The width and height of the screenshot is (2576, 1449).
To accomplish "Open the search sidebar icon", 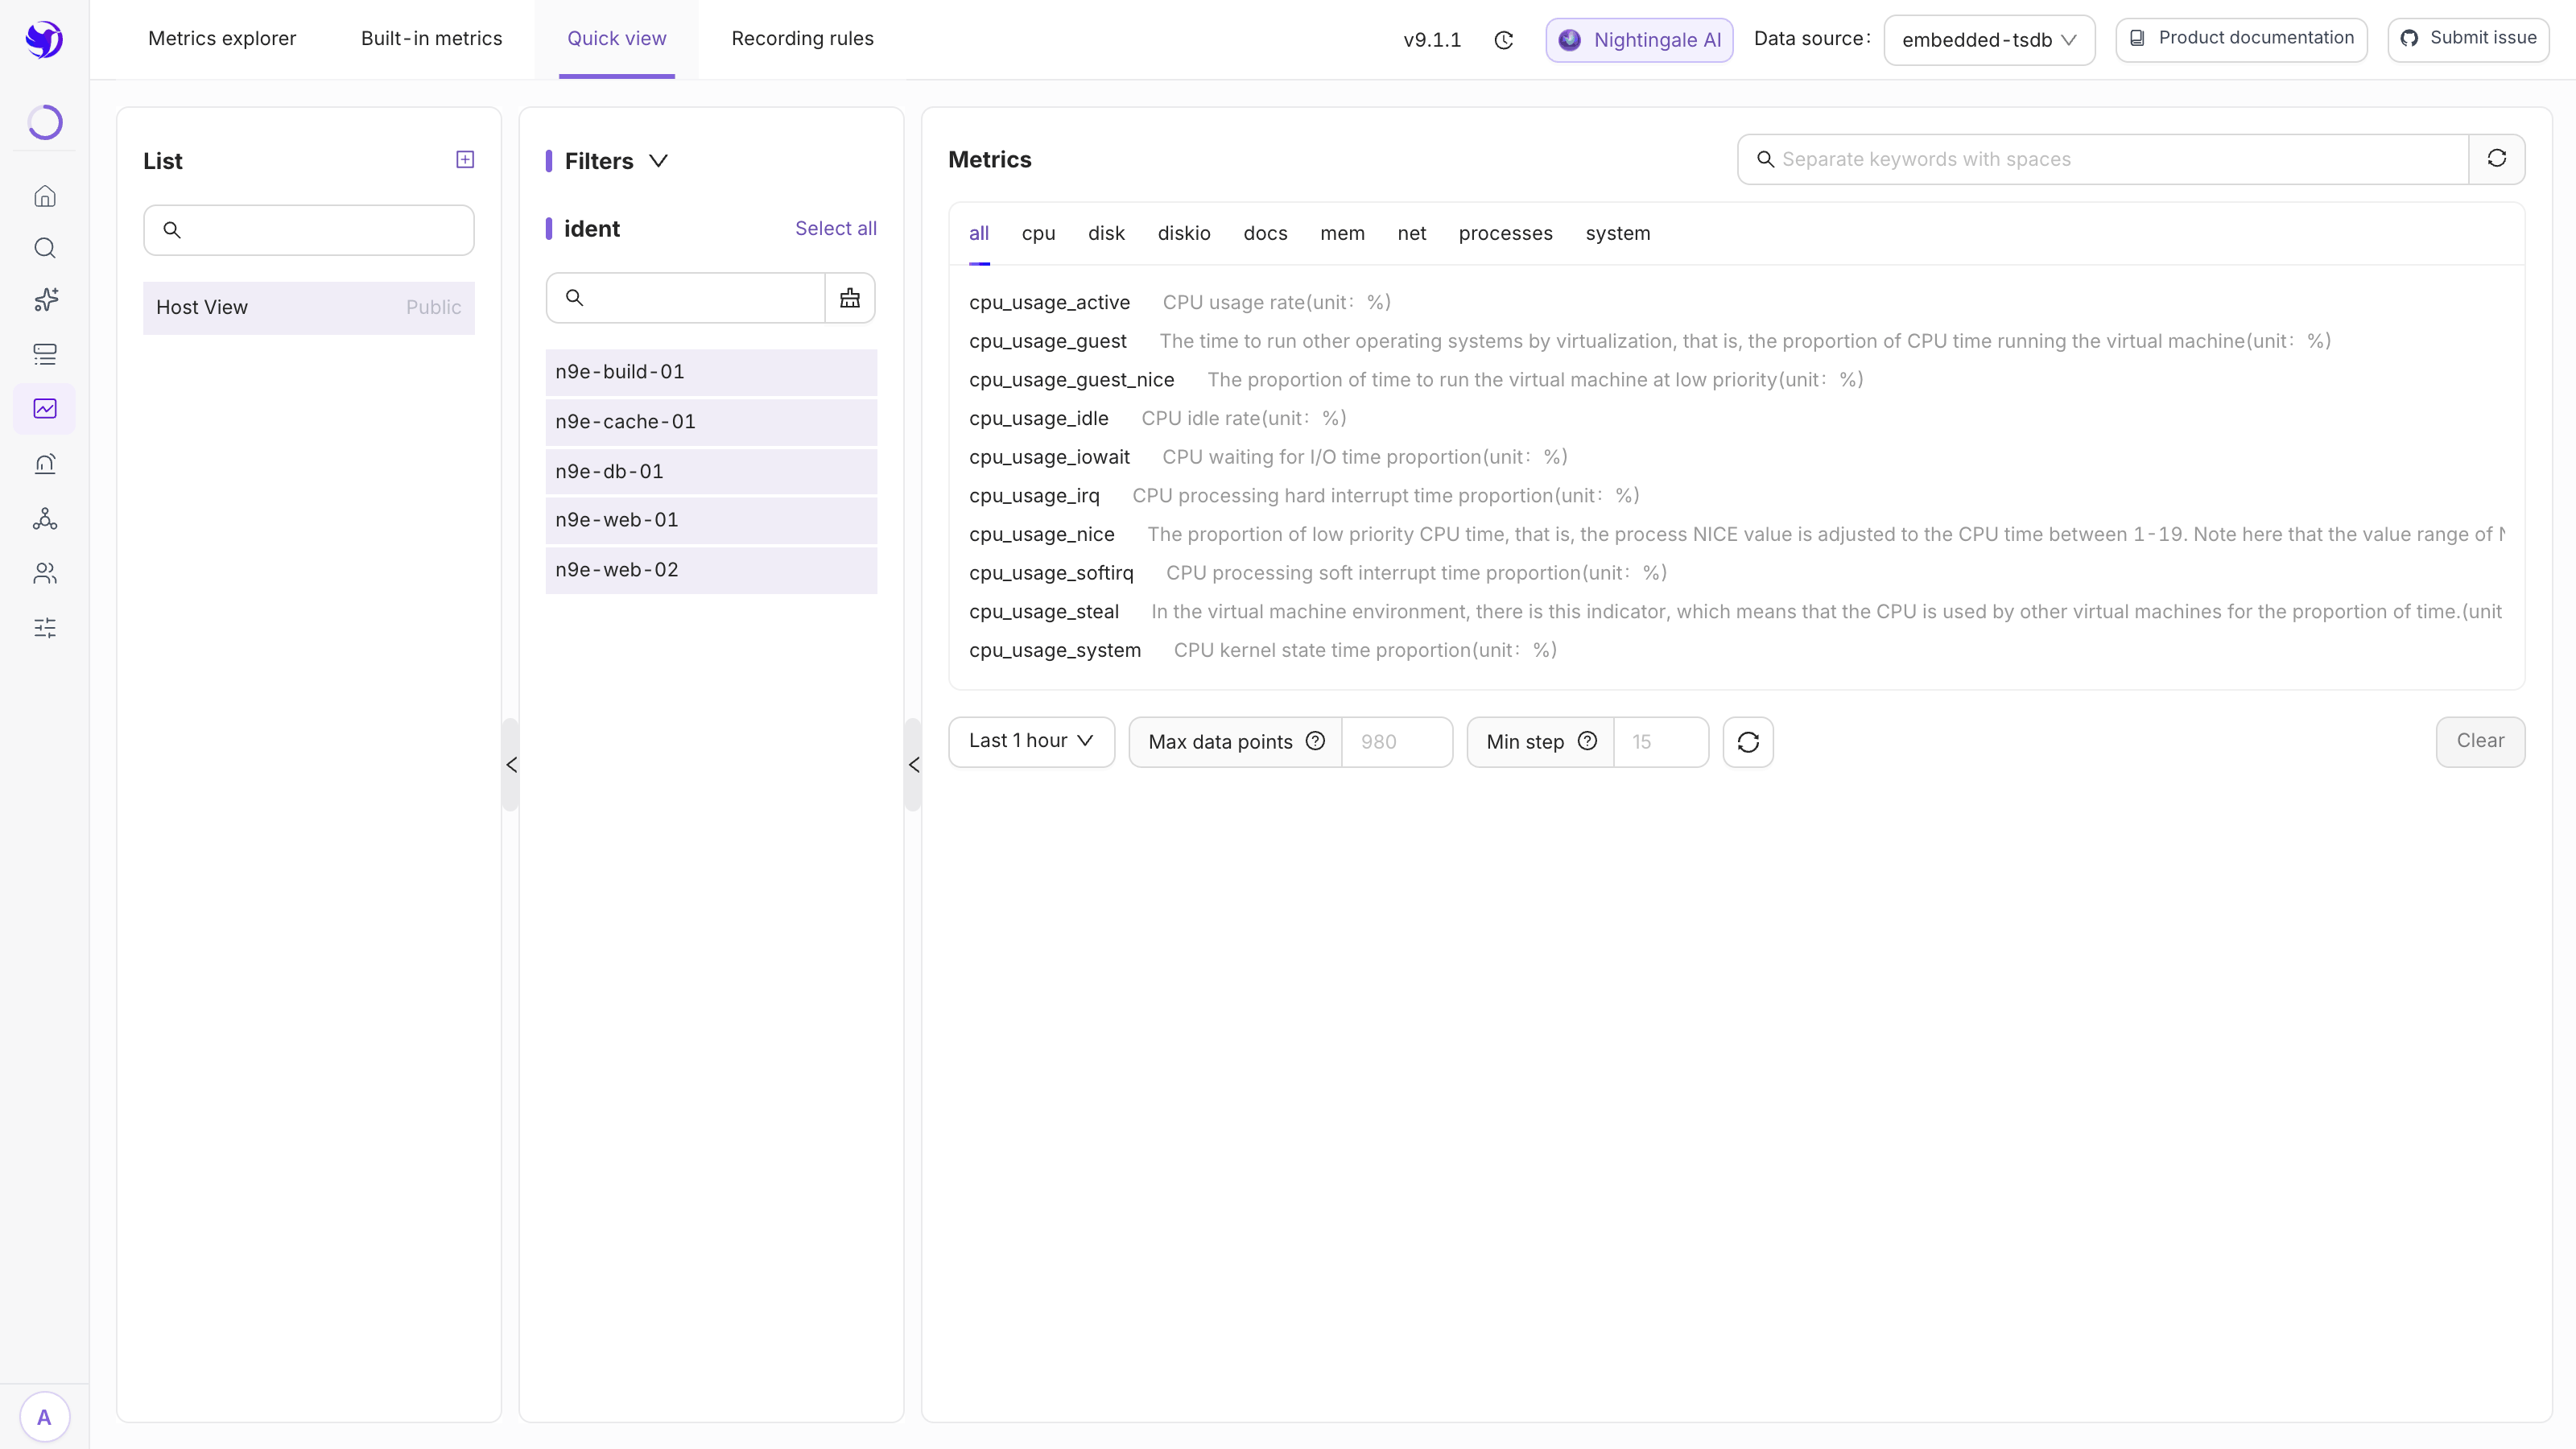I will (45, 248).
